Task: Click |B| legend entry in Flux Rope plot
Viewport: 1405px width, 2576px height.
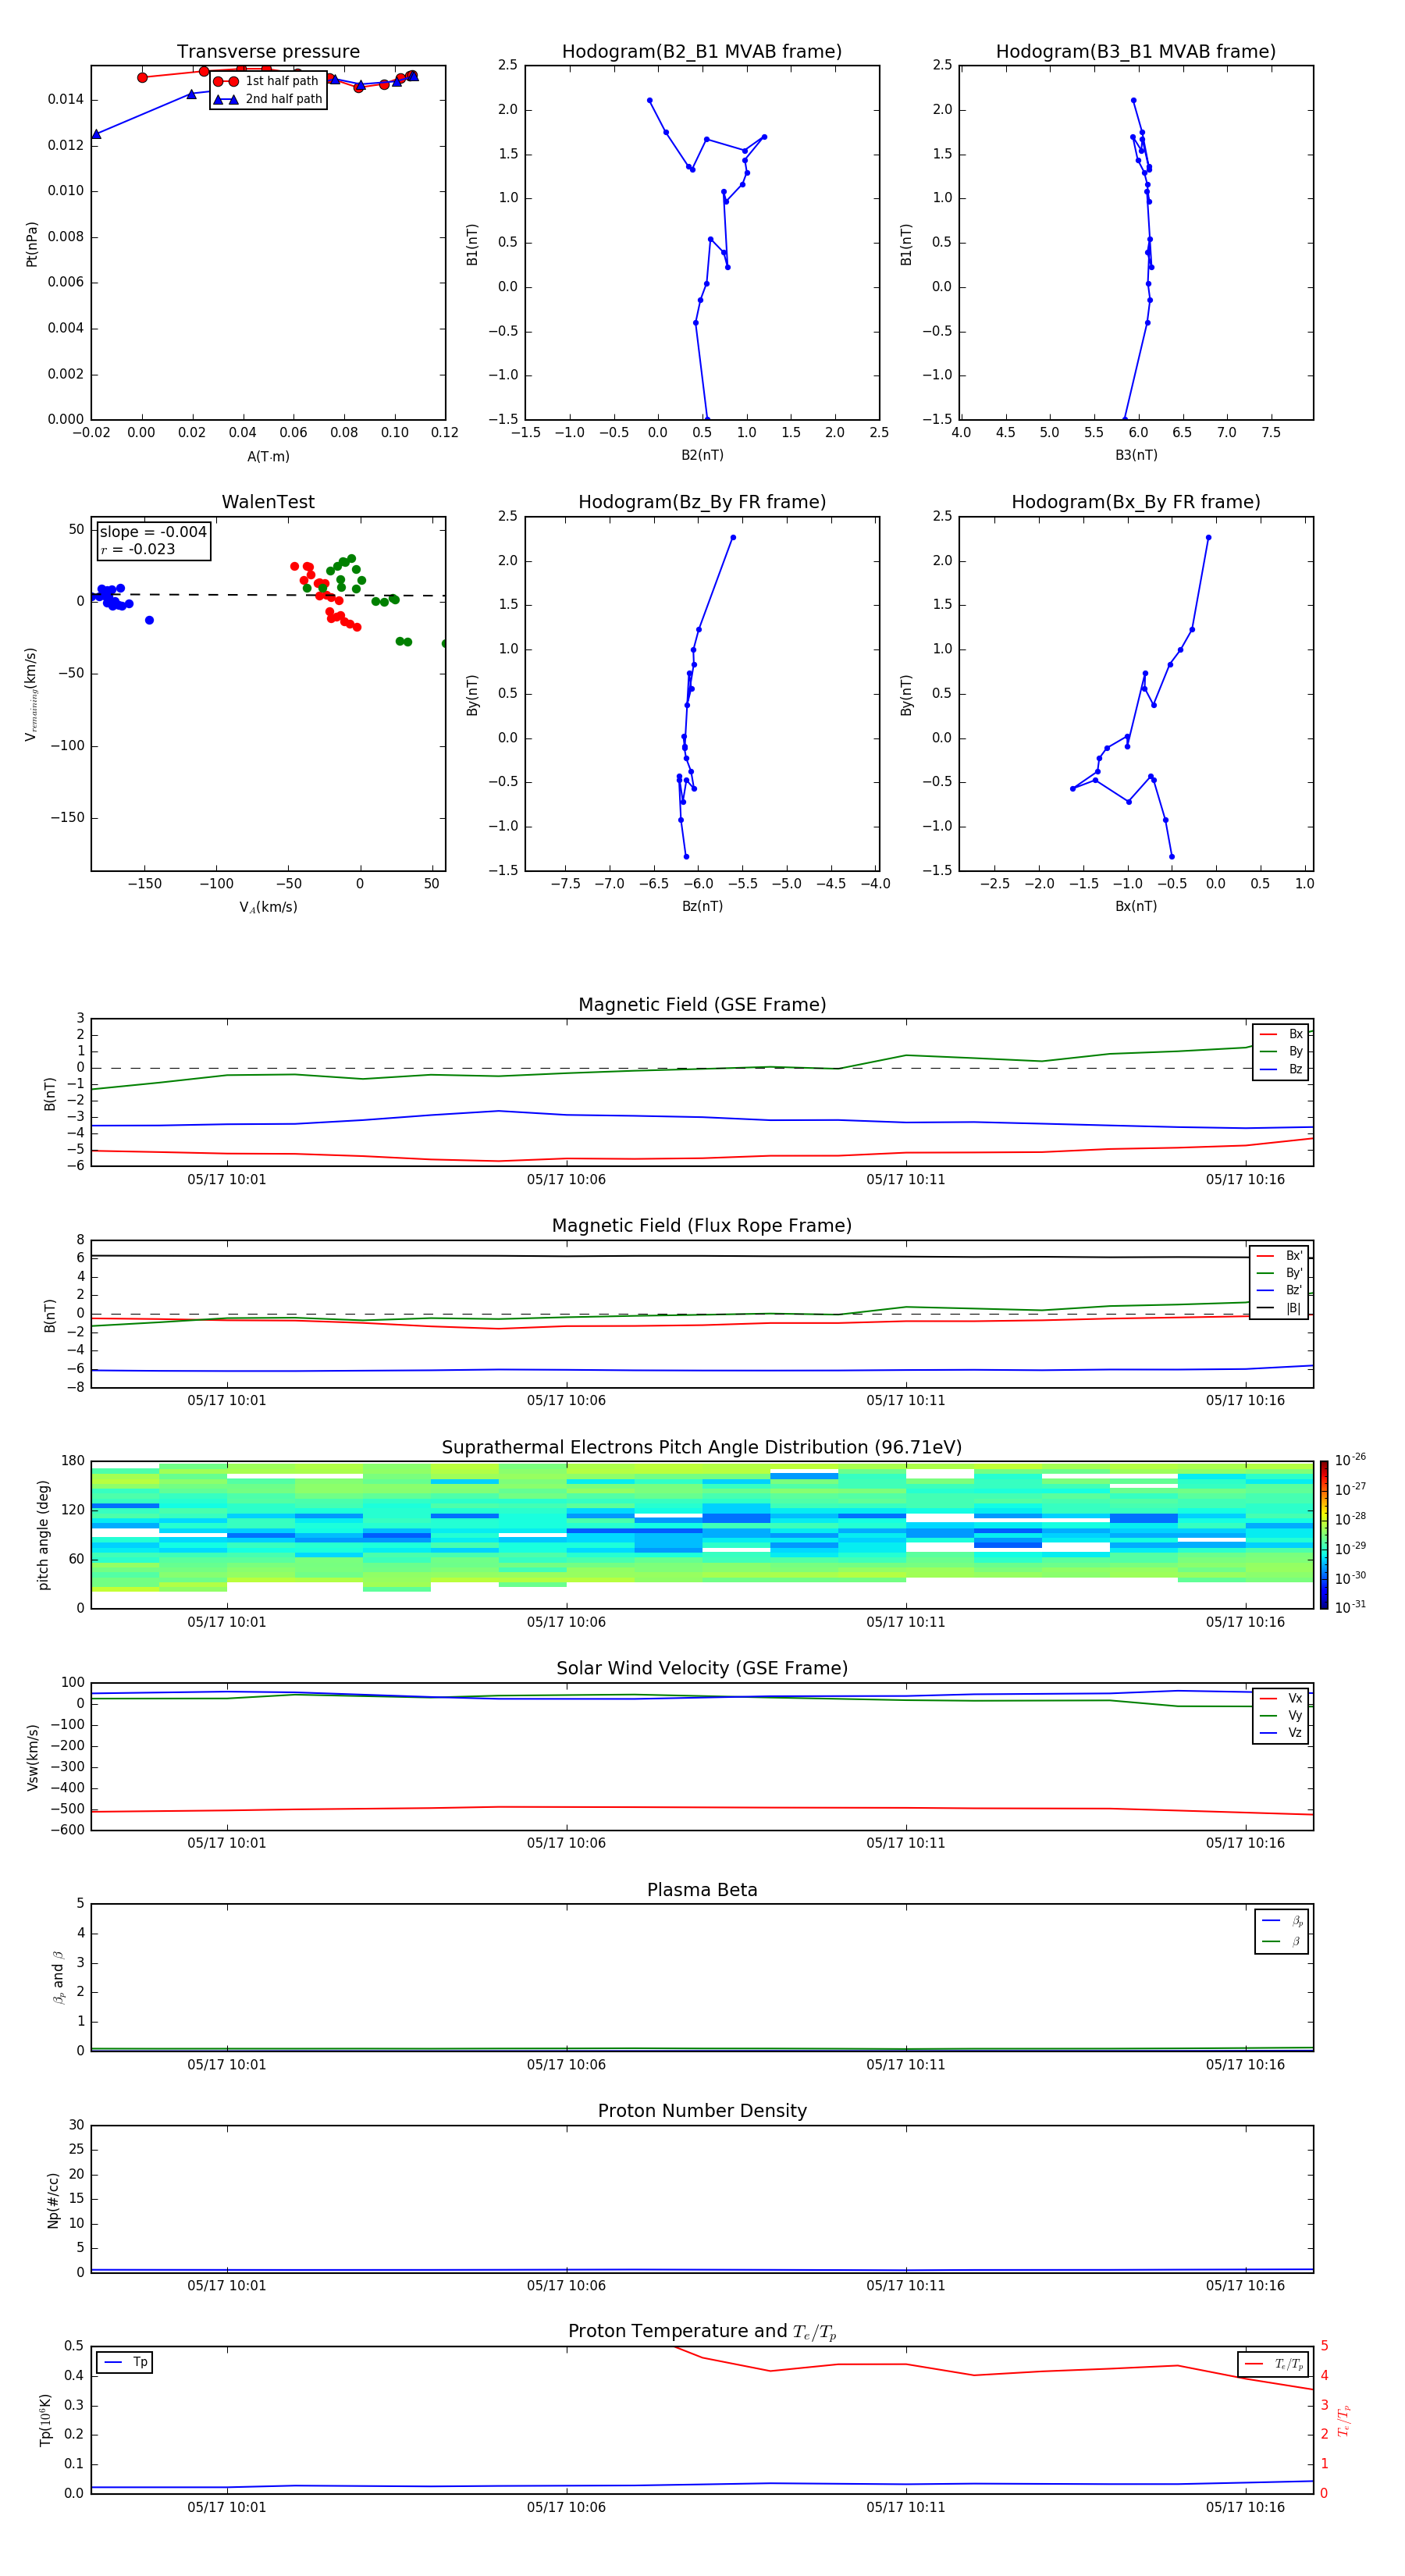Action: [x=1279, y=1308]
